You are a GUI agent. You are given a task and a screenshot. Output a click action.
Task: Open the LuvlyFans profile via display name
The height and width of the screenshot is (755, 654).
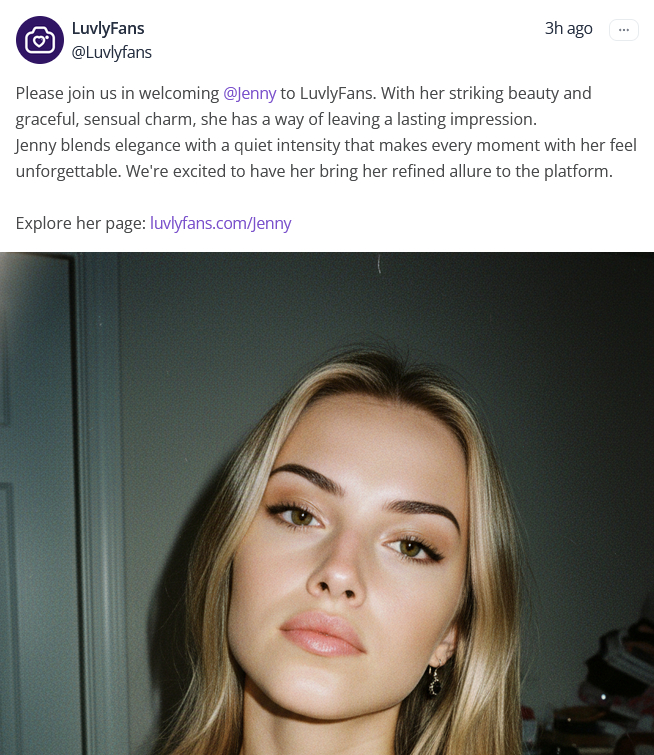tap(108, 28)
